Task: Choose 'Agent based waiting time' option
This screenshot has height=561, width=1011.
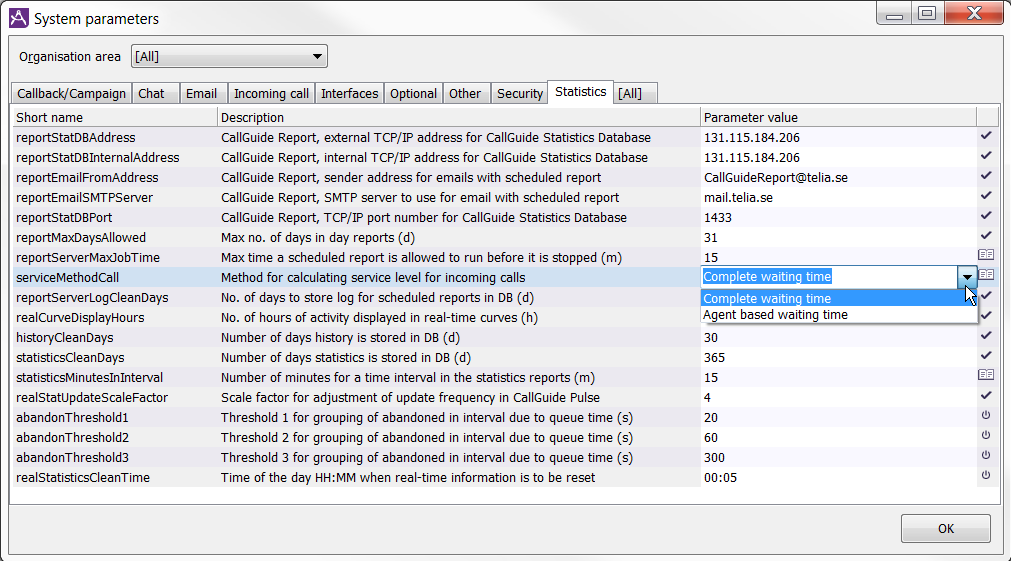Action: click(775, 315)
